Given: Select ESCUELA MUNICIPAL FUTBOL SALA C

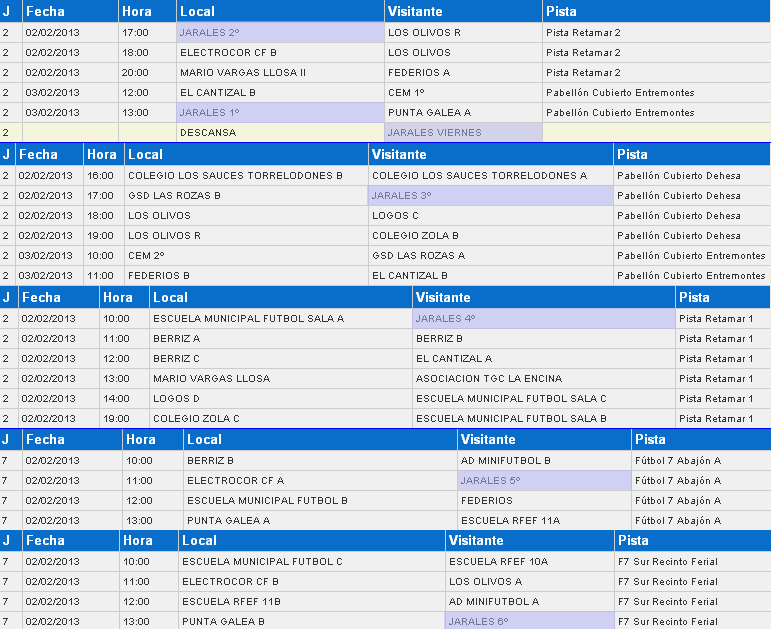Looking at the screenshot, I should click(x=544, y=399).
